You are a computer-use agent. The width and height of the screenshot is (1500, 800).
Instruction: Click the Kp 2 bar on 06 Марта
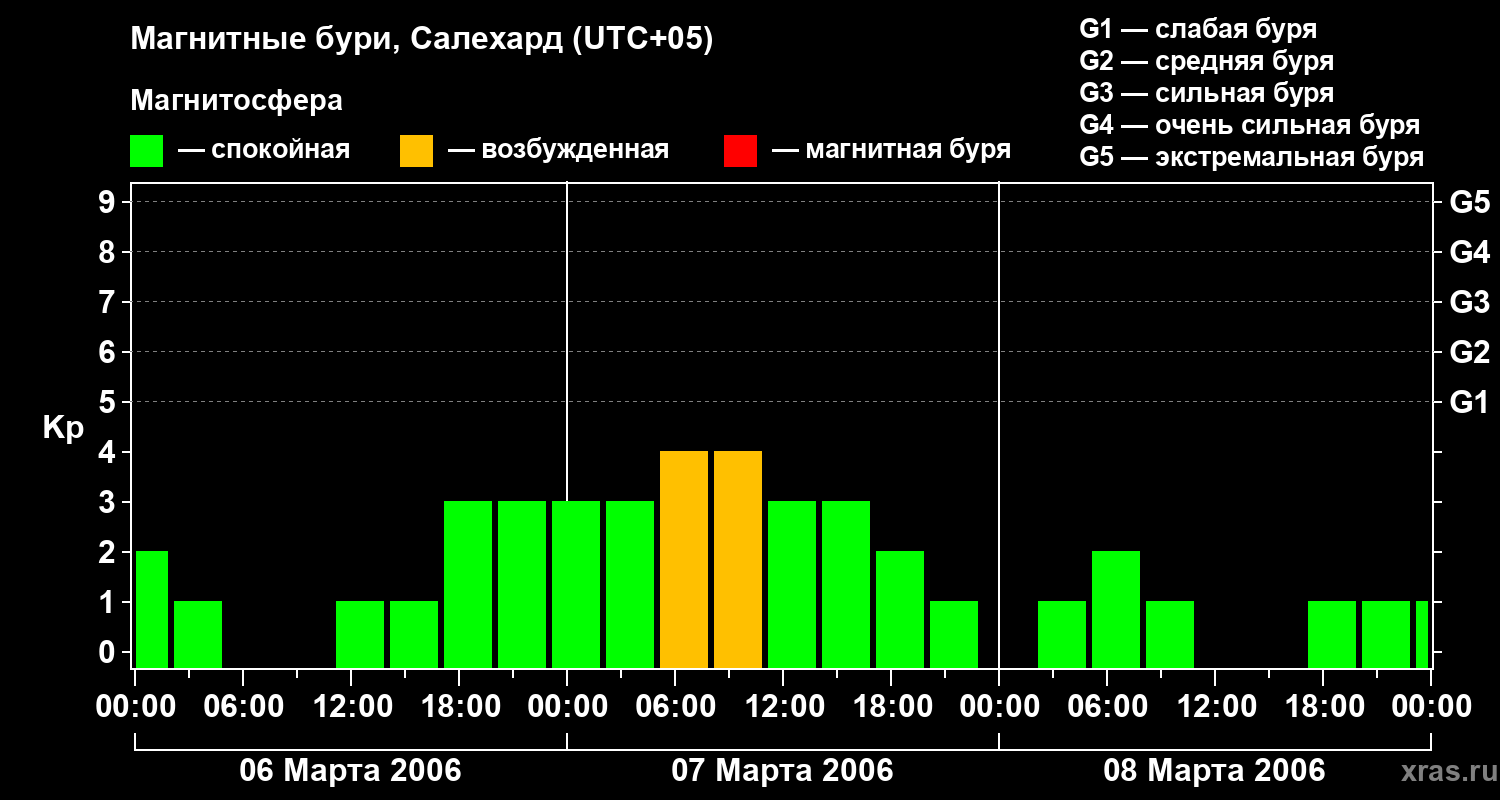152,609
